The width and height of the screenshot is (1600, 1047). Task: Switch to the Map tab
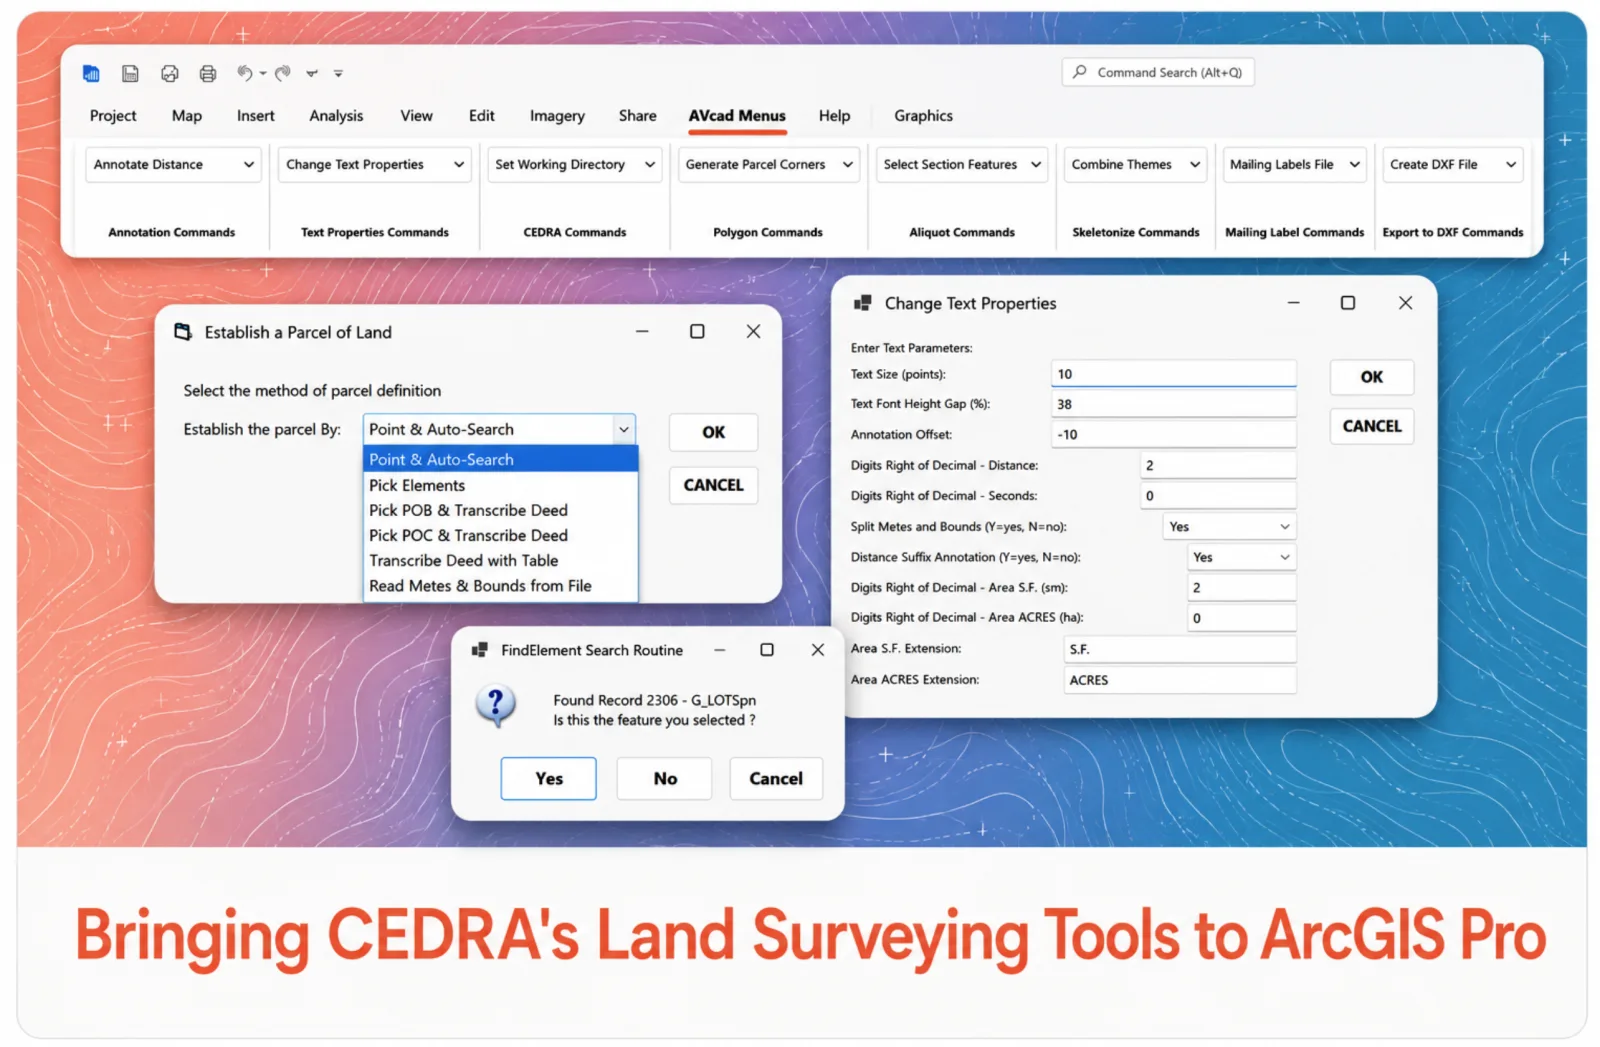pos(187,116)
